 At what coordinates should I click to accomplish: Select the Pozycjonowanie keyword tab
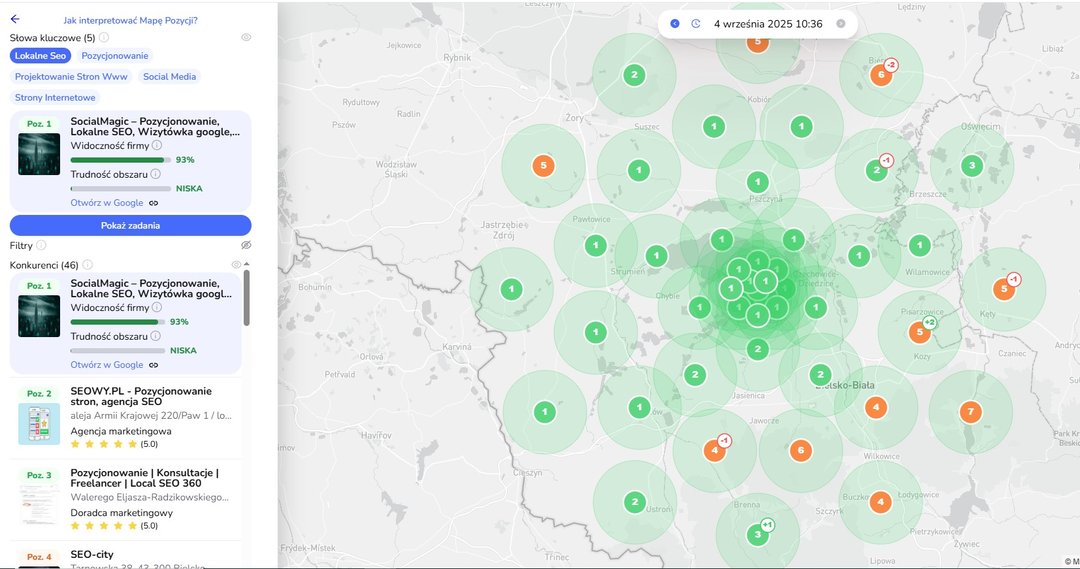coord(115,56)
